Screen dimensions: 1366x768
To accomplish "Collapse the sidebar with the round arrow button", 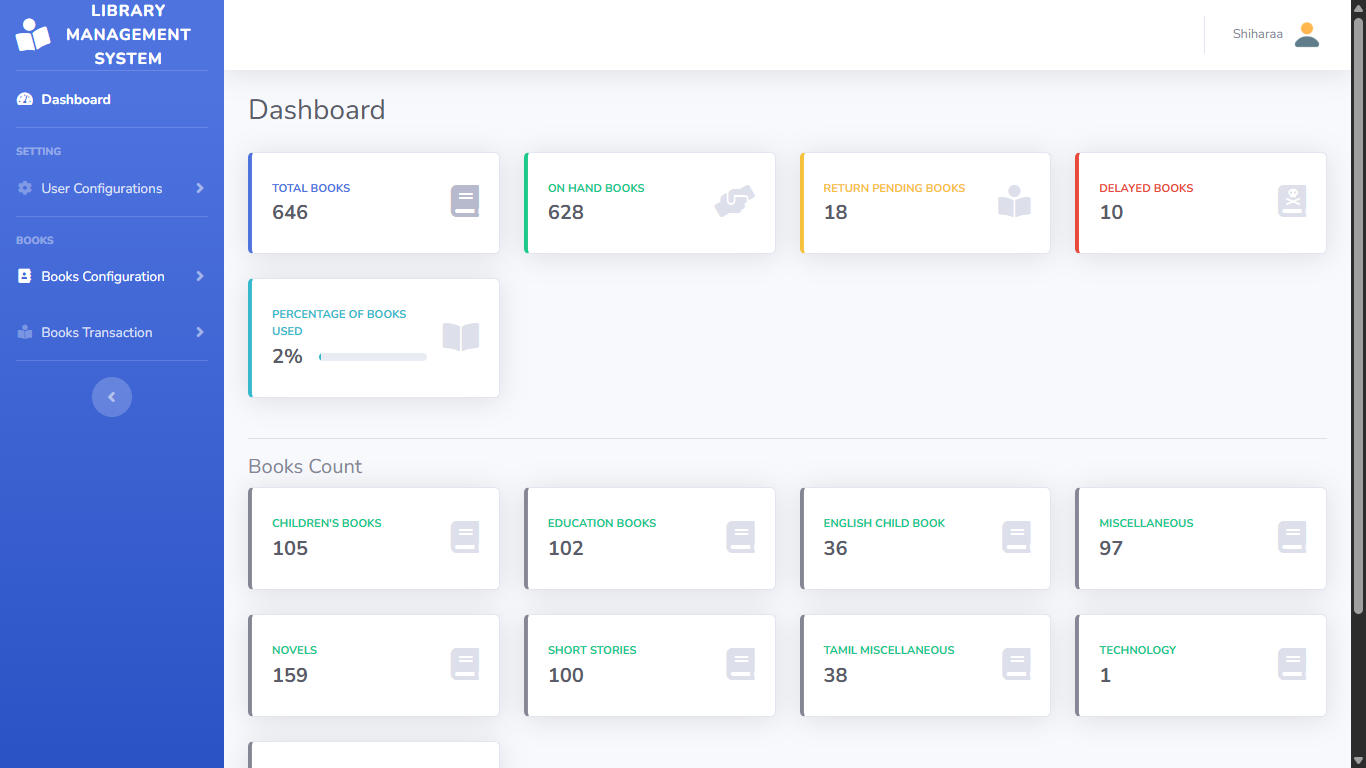I will point(112,397).
